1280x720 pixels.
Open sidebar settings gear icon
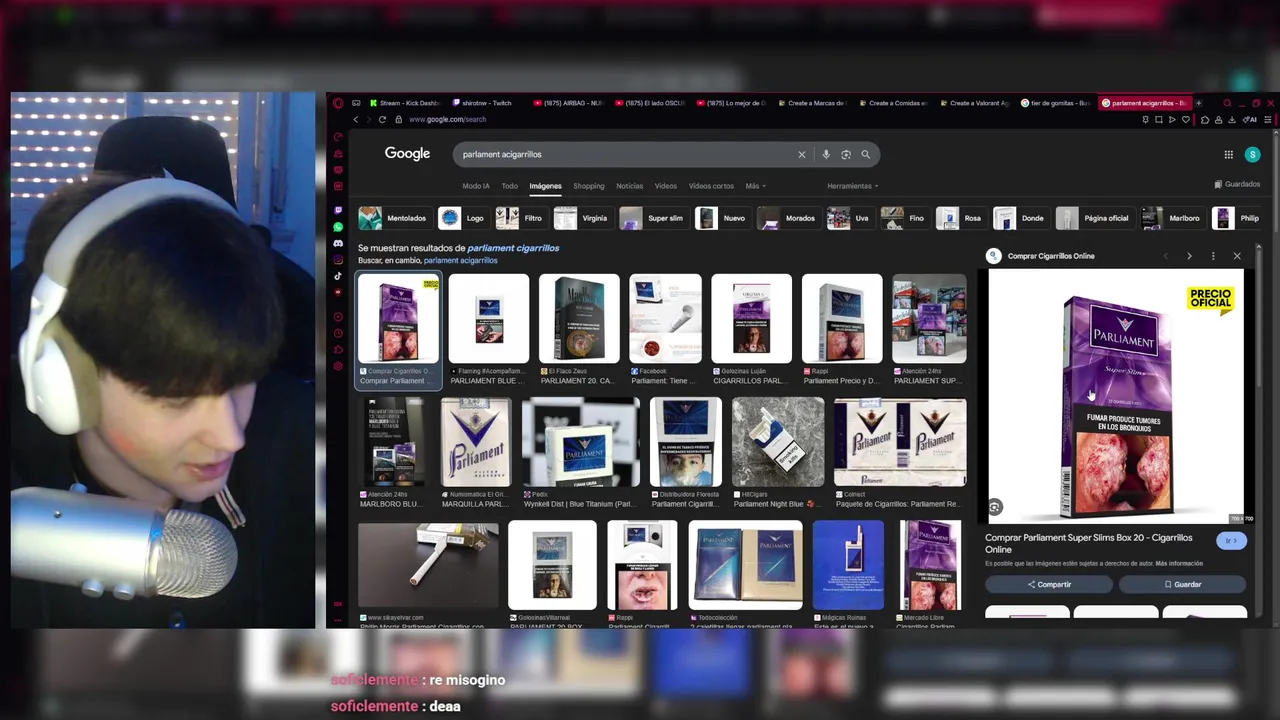(x=338, y=365)
